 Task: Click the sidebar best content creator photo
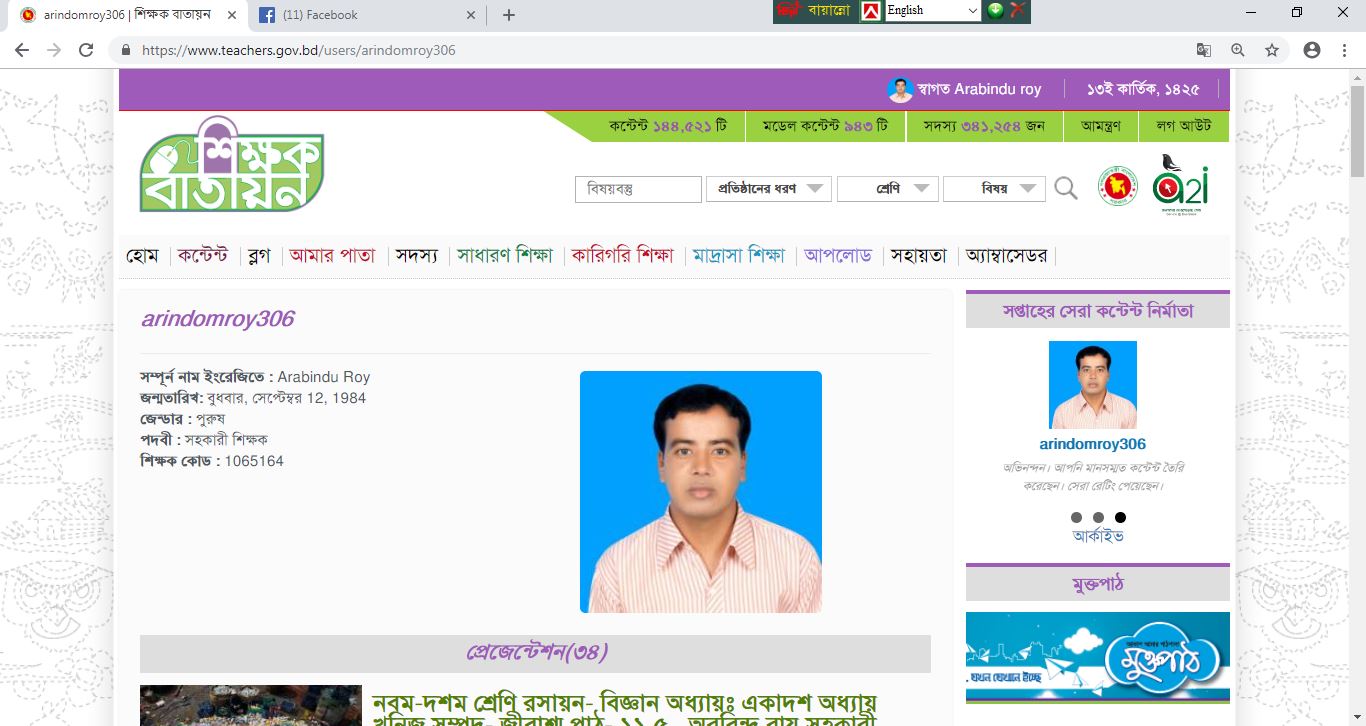(1093, 385)
